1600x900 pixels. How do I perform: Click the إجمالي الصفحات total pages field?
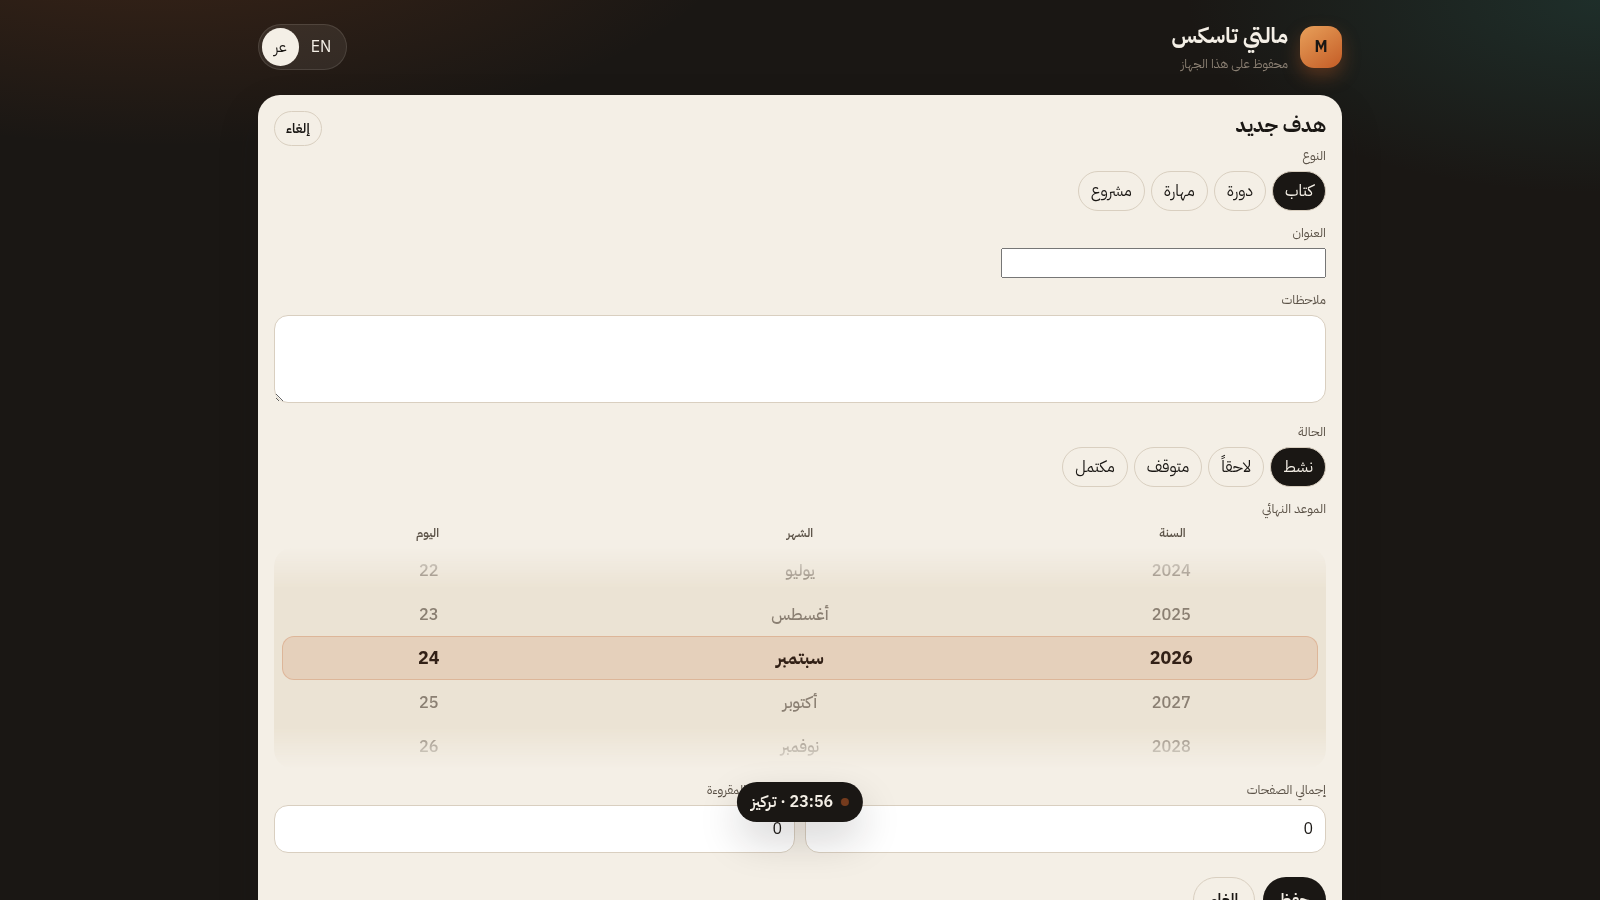tap(1065, 829)
